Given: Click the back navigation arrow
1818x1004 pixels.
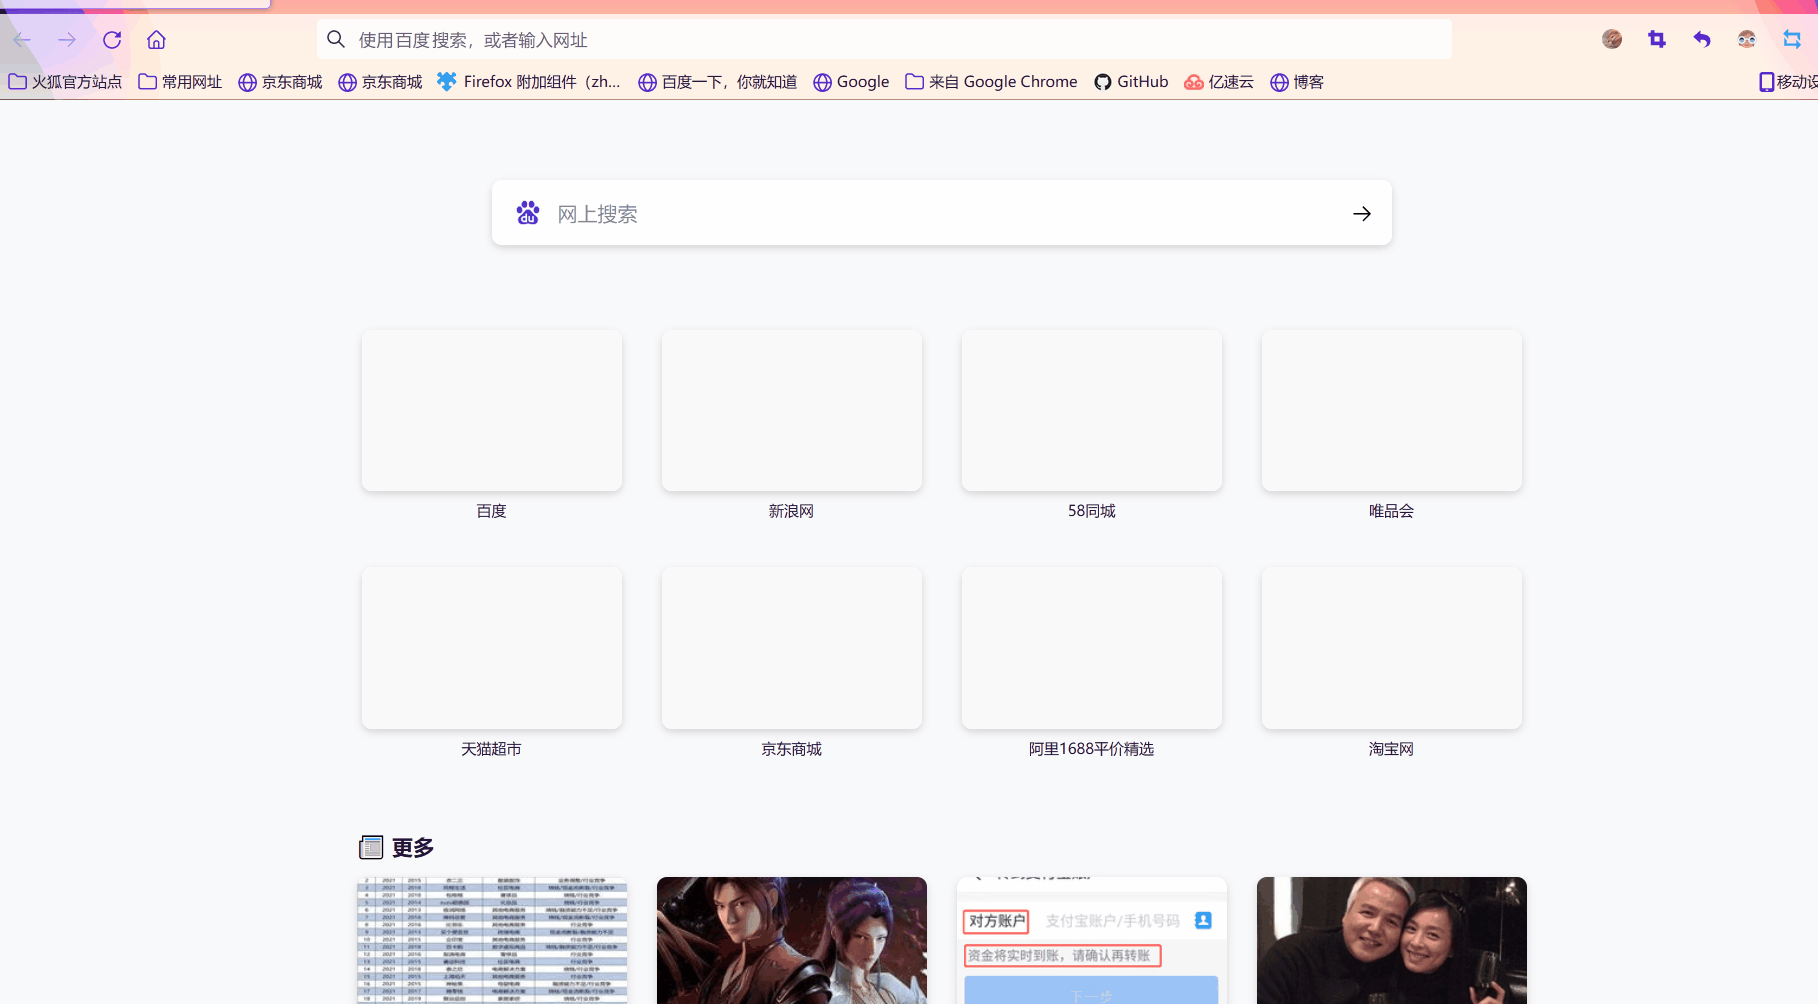Looking at the screenshot, I should coord(22,39).
